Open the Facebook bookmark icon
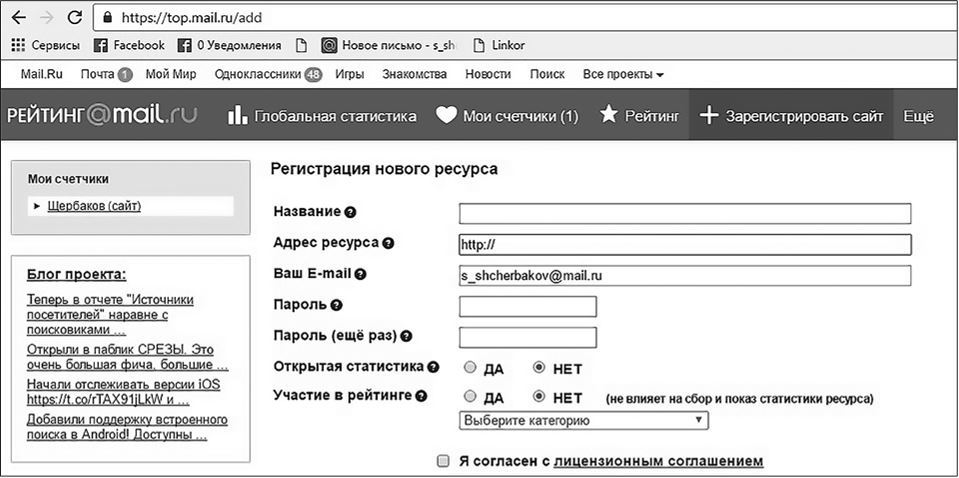Screen dimensions: 959x478 100,45
